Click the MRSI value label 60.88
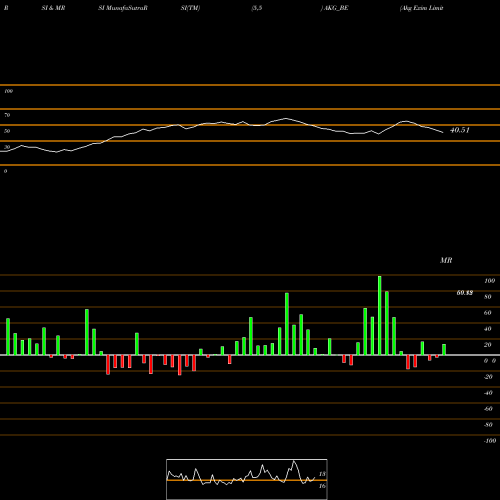 tap(465, 293)
